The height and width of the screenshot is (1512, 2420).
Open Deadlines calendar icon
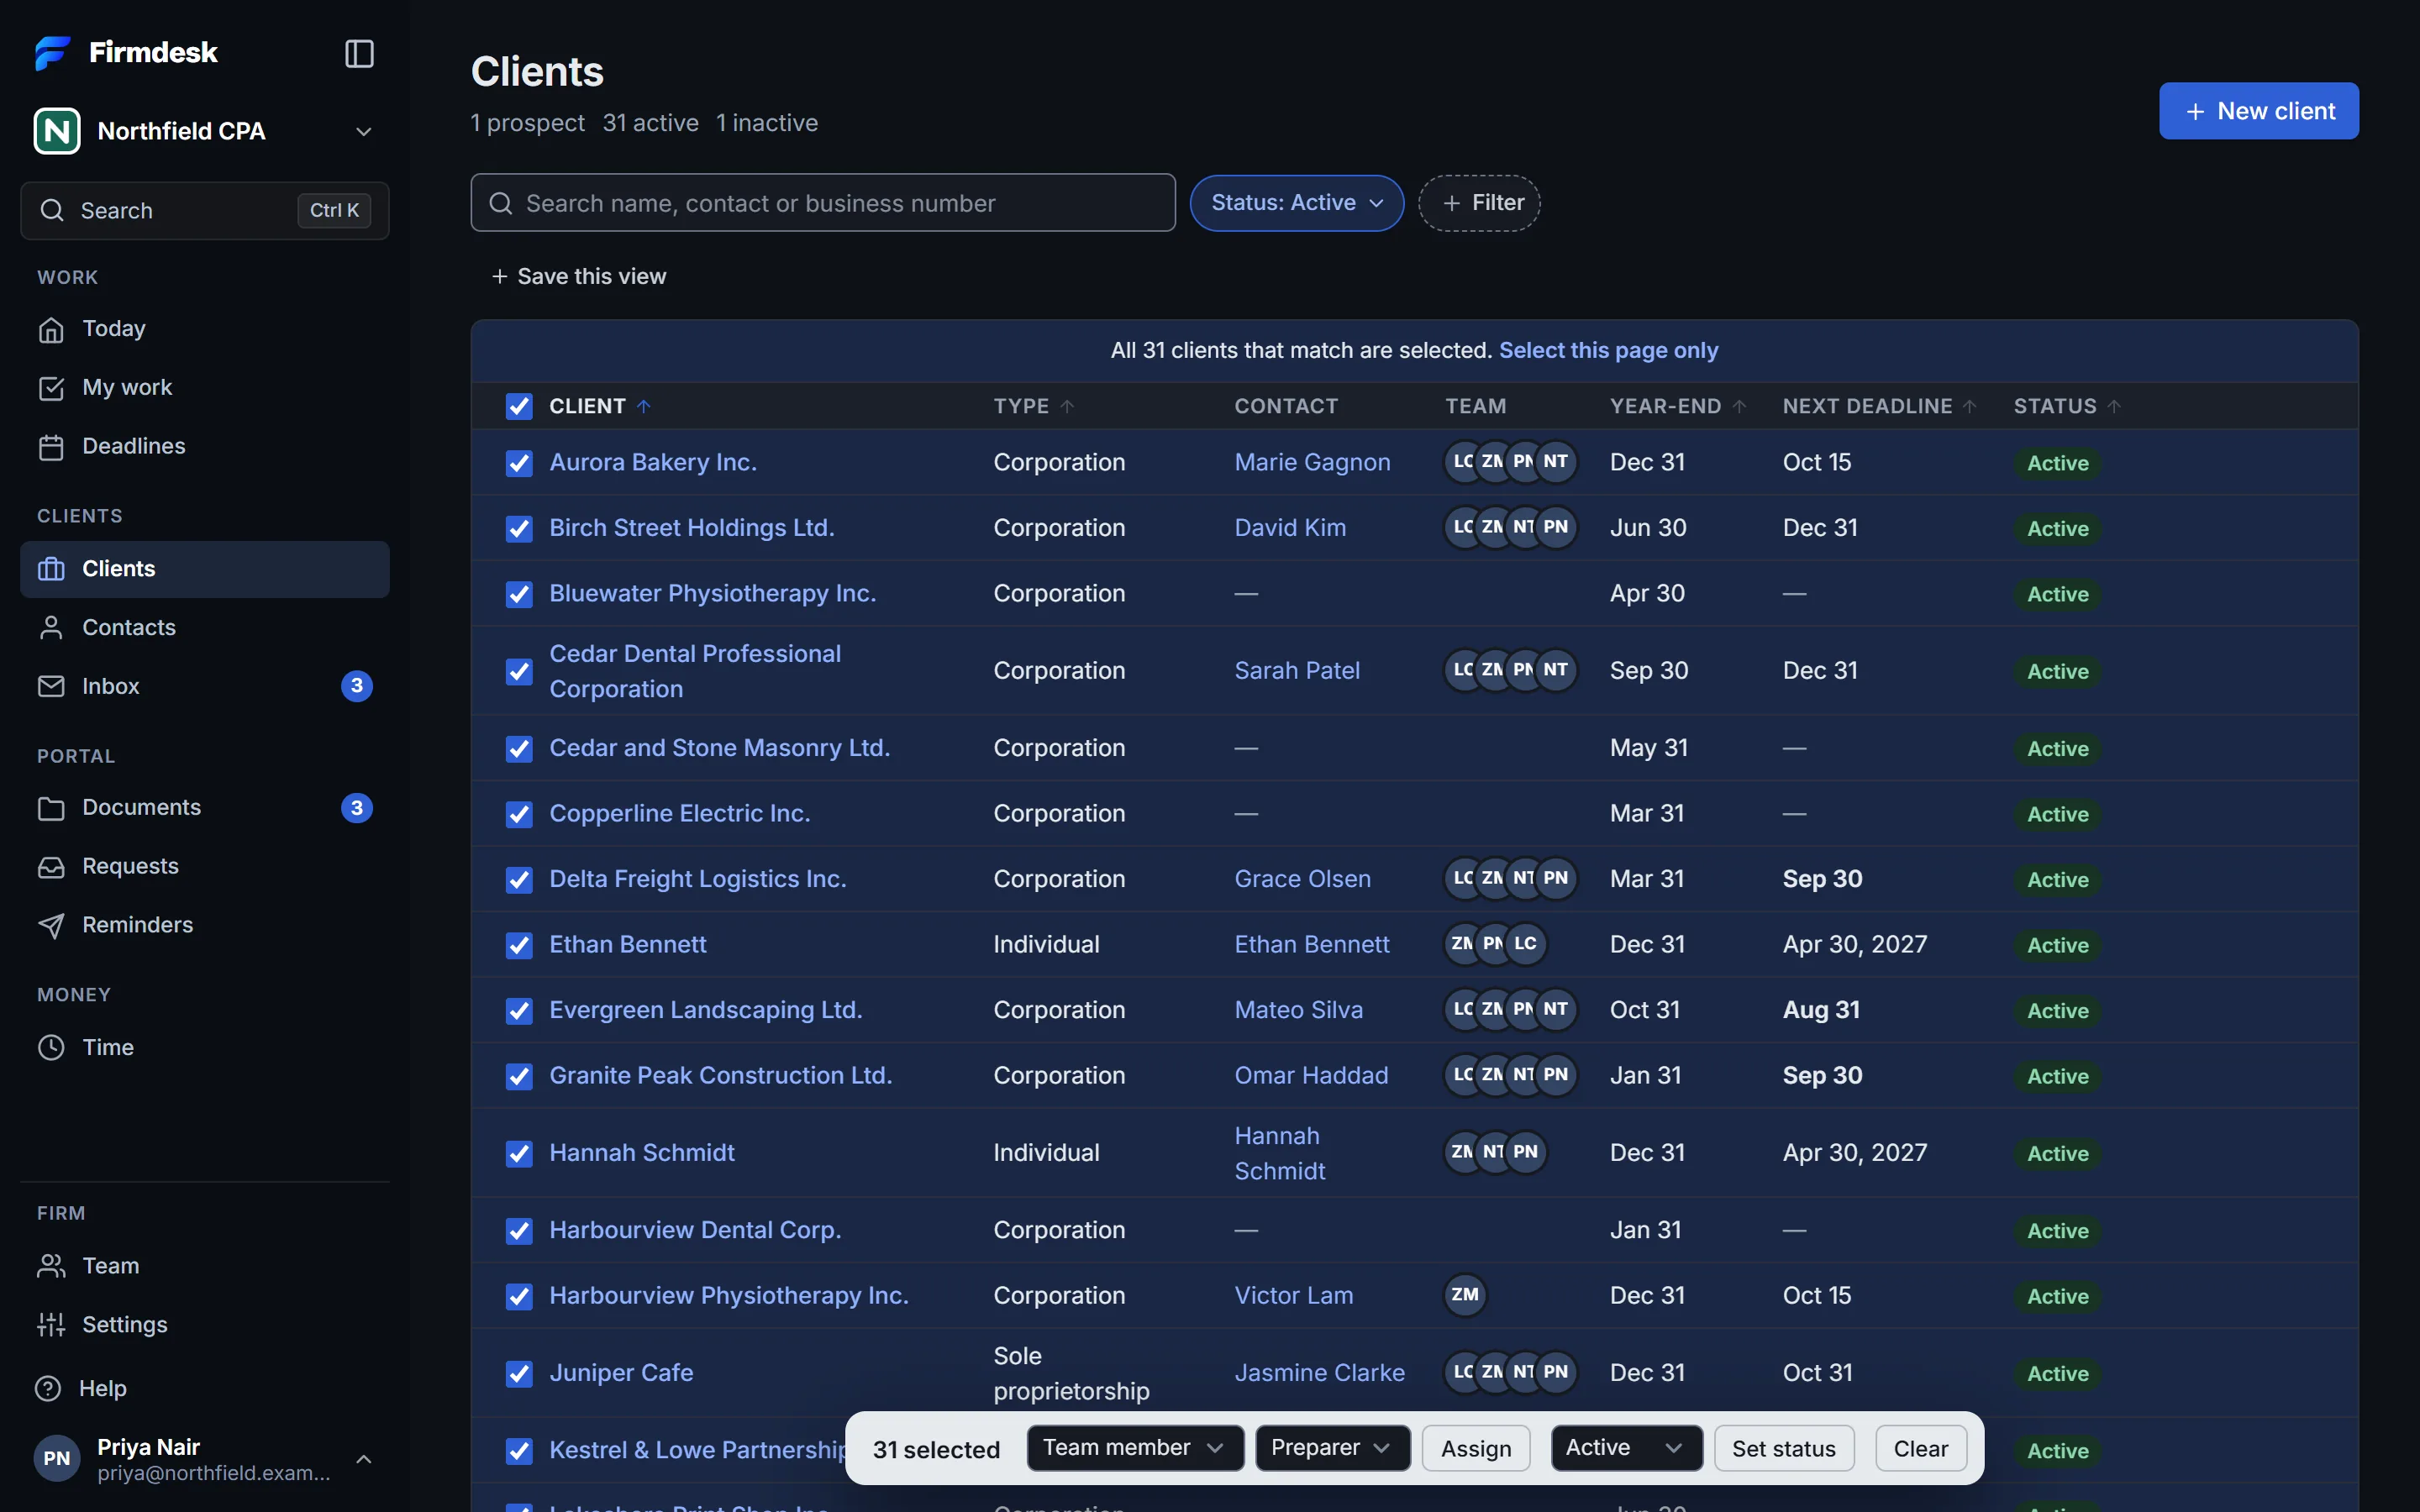click(51, 447)
